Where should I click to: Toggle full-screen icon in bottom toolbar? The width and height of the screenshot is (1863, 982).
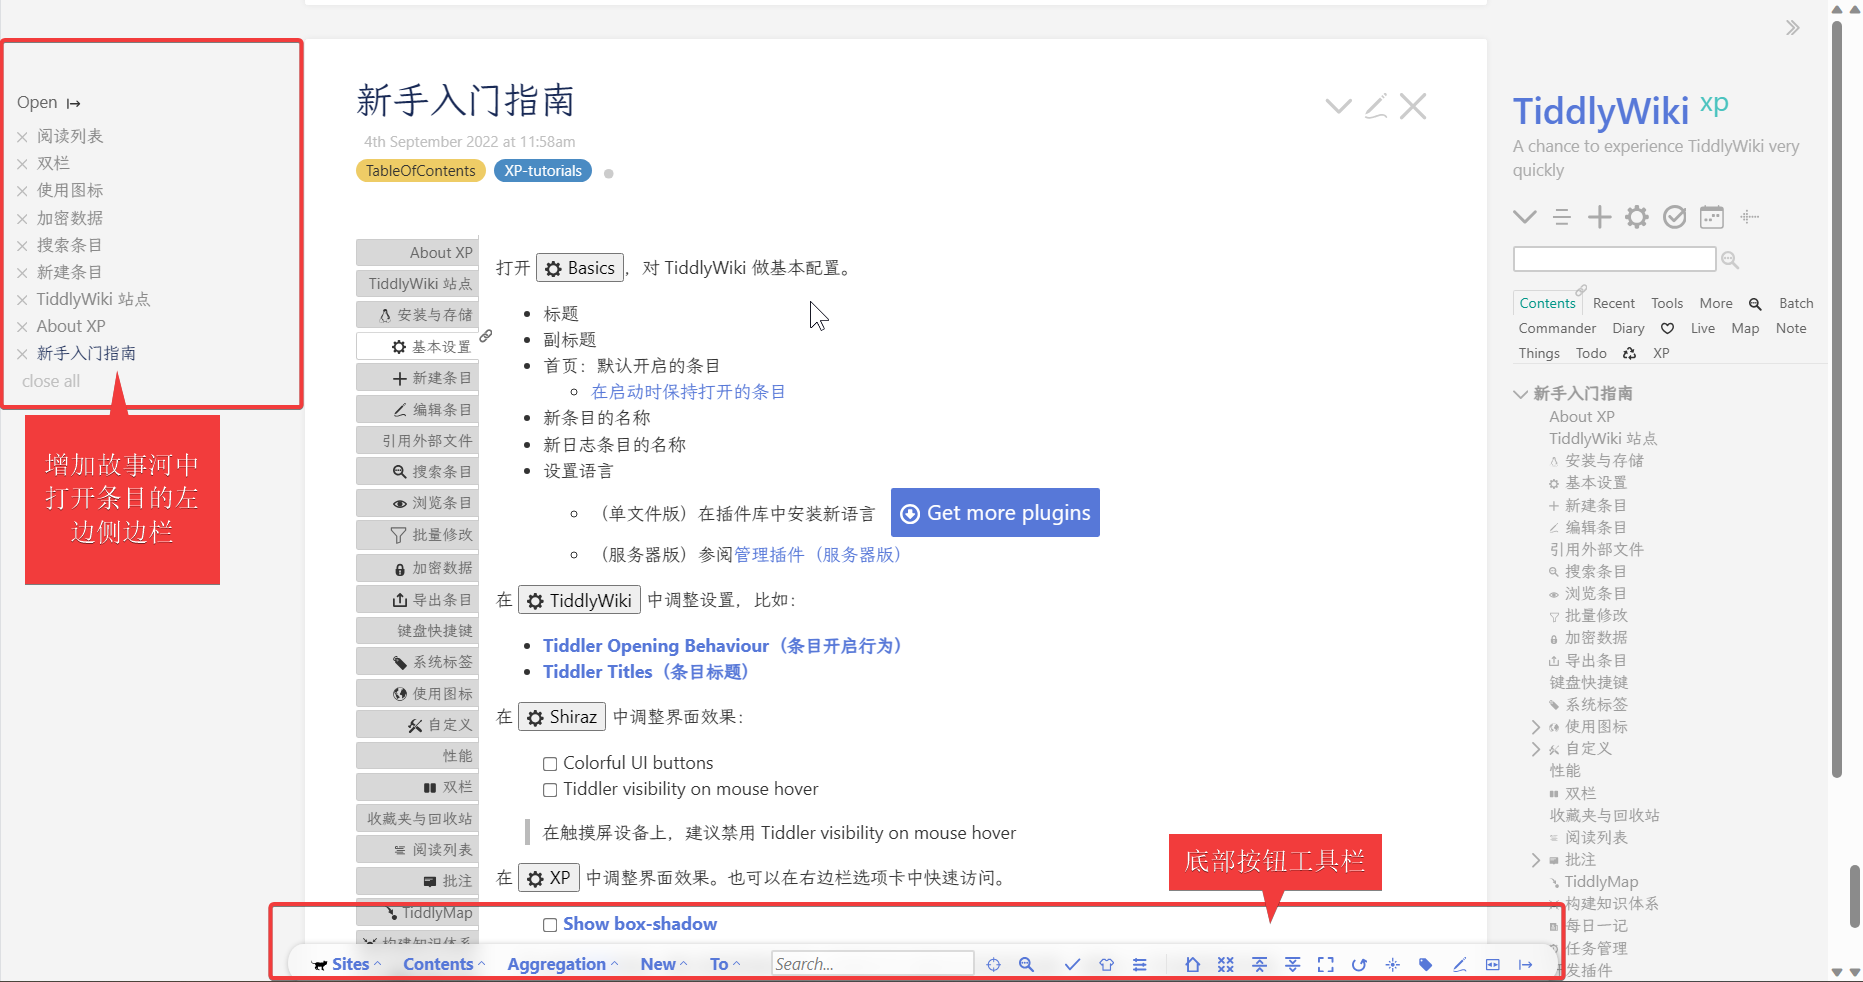coord(1326,964)
